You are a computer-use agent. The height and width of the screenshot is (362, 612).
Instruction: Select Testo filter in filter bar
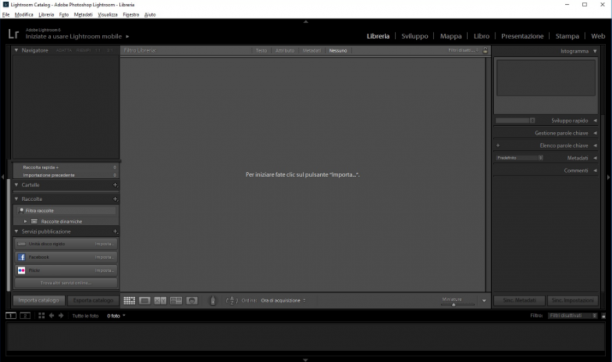click(261, 50)
